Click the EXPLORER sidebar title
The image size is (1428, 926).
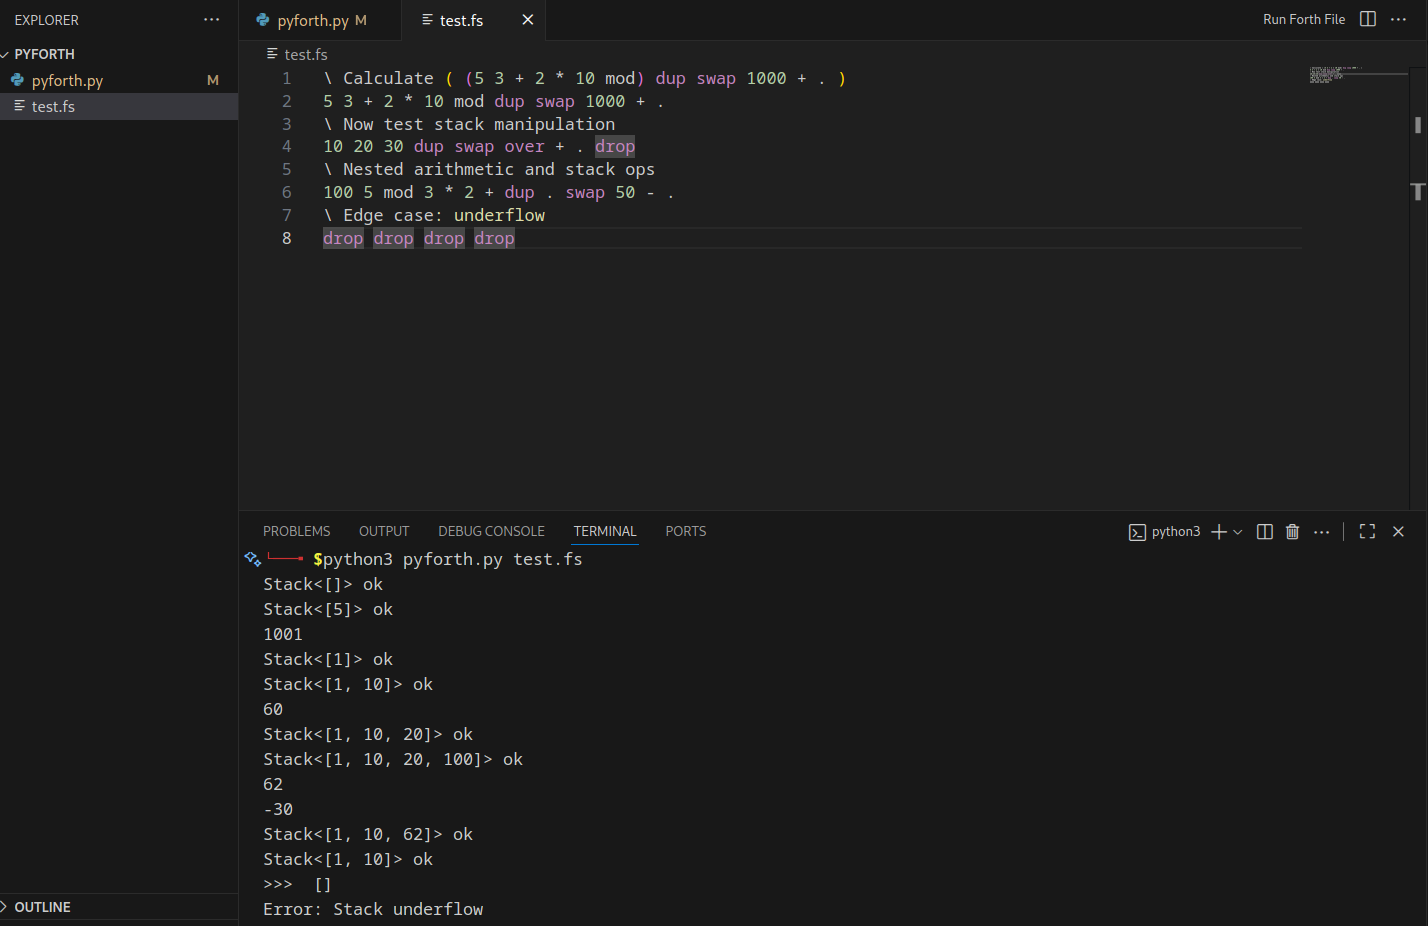tap(46, 20)
